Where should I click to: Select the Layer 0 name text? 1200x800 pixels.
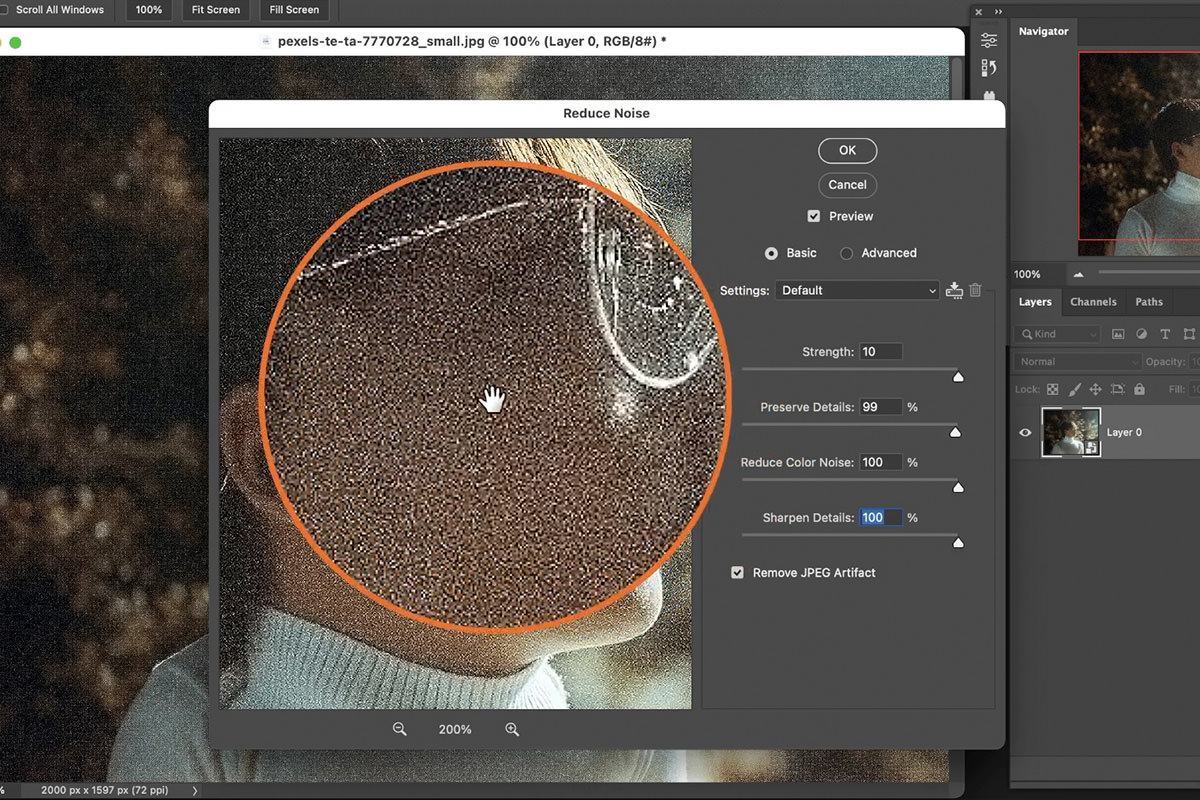[1124, 432]
